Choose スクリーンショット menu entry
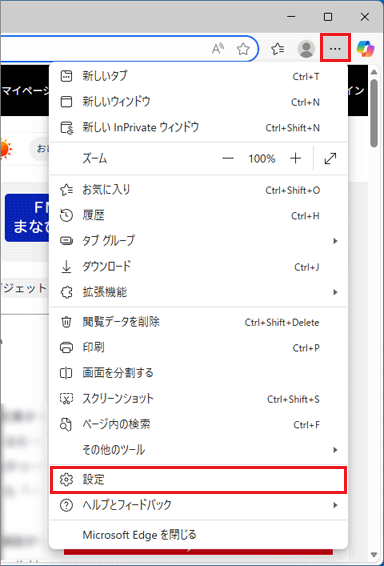 point(198,399)
